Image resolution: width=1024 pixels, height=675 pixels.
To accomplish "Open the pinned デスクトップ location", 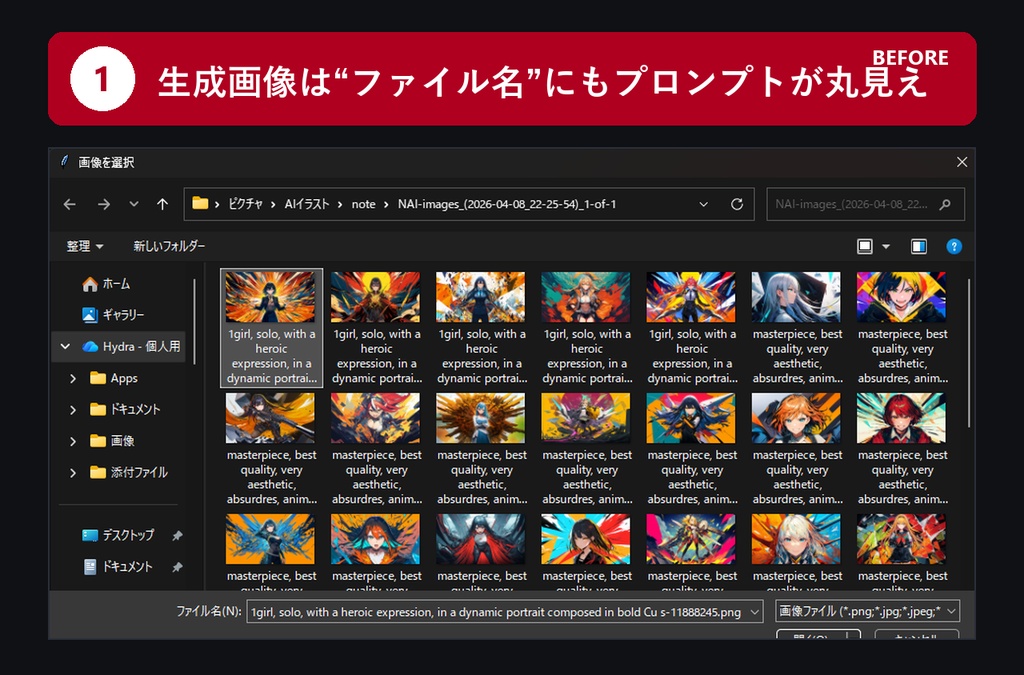I will (x=118, y=535).
